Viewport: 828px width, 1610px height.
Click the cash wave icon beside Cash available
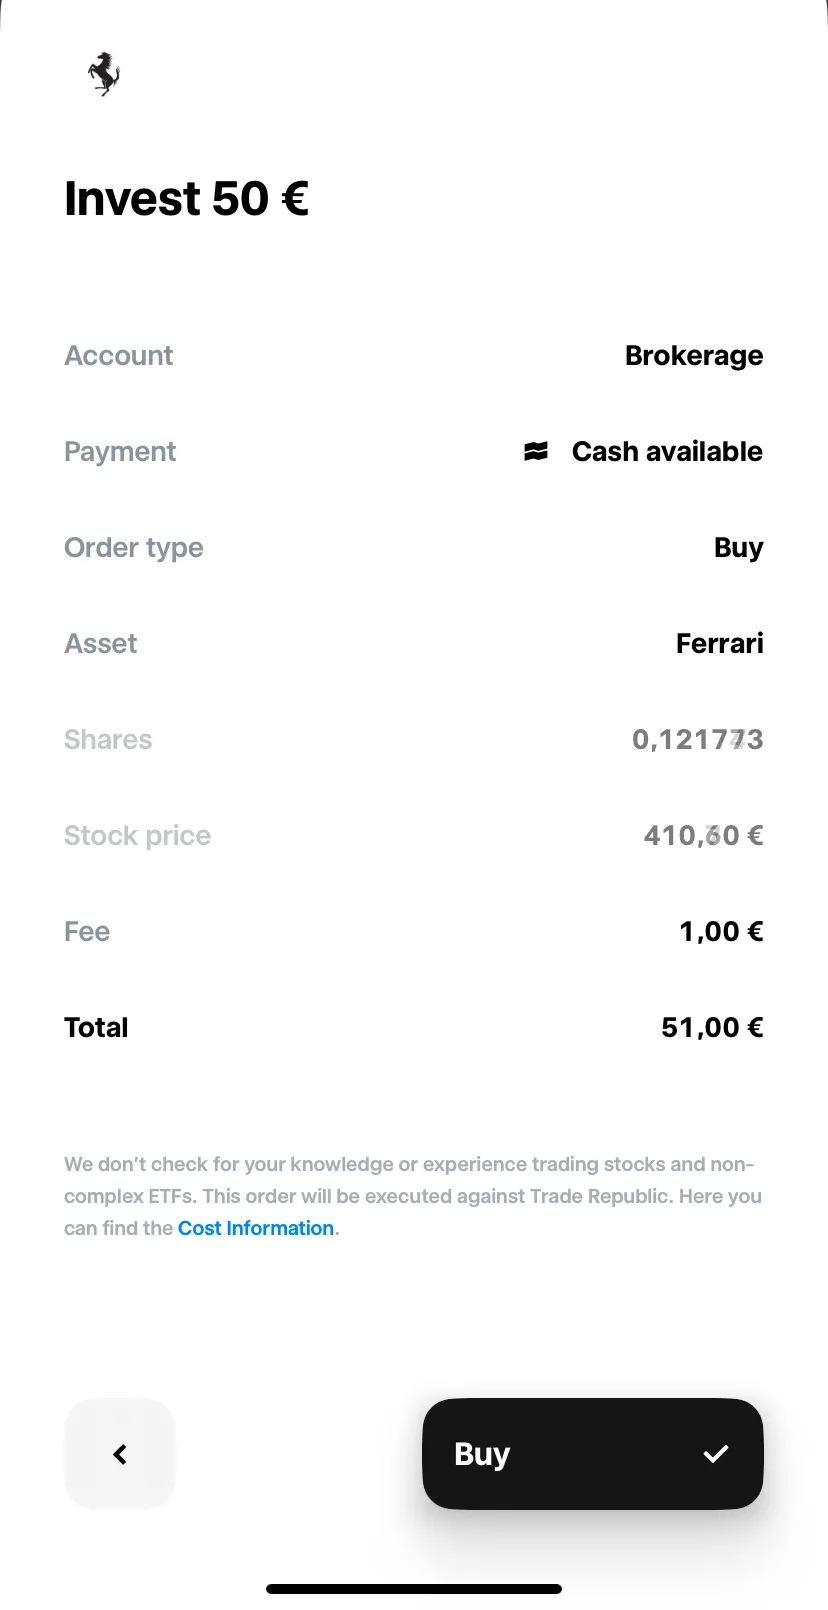pyautogui.click(x=536, y=451)
